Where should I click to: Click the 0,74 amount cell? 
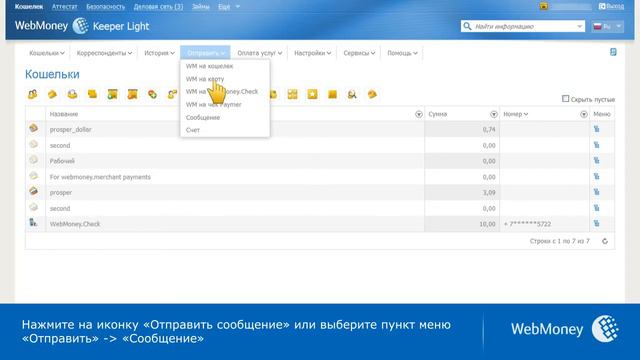click(x=462, y=129)
